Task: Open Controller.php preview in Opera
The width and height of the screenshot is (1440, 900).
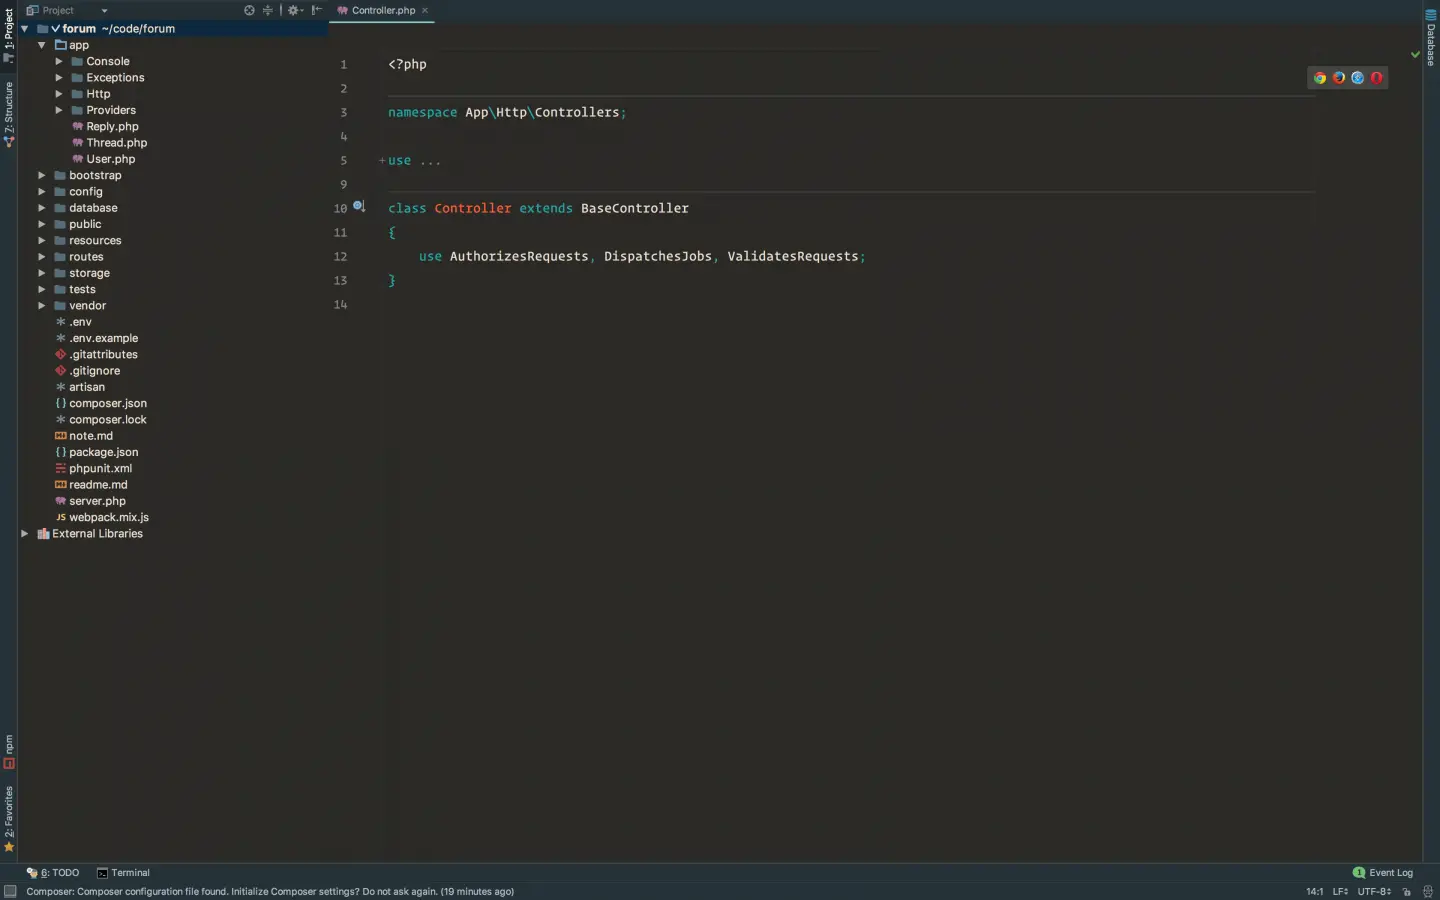Action: [1377, 78]
